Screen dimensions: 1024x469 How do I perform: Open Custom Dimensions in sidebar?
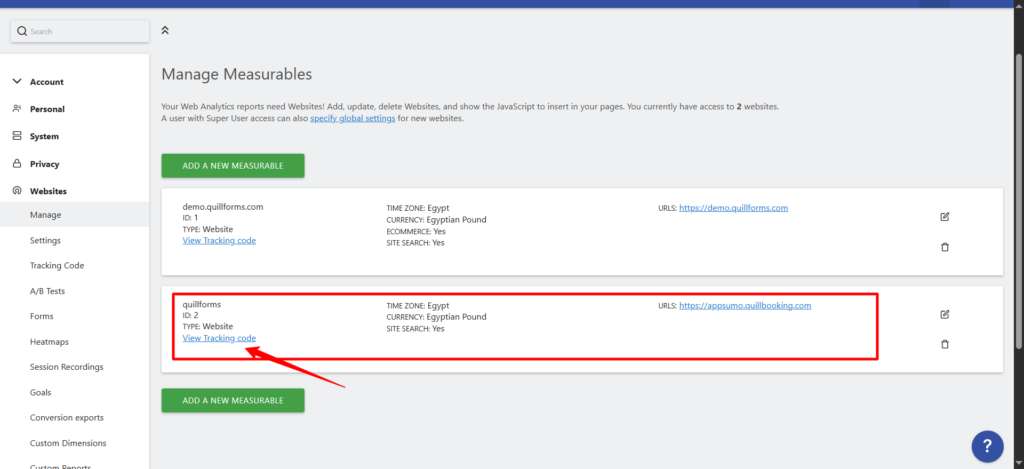tap(68, 443)
